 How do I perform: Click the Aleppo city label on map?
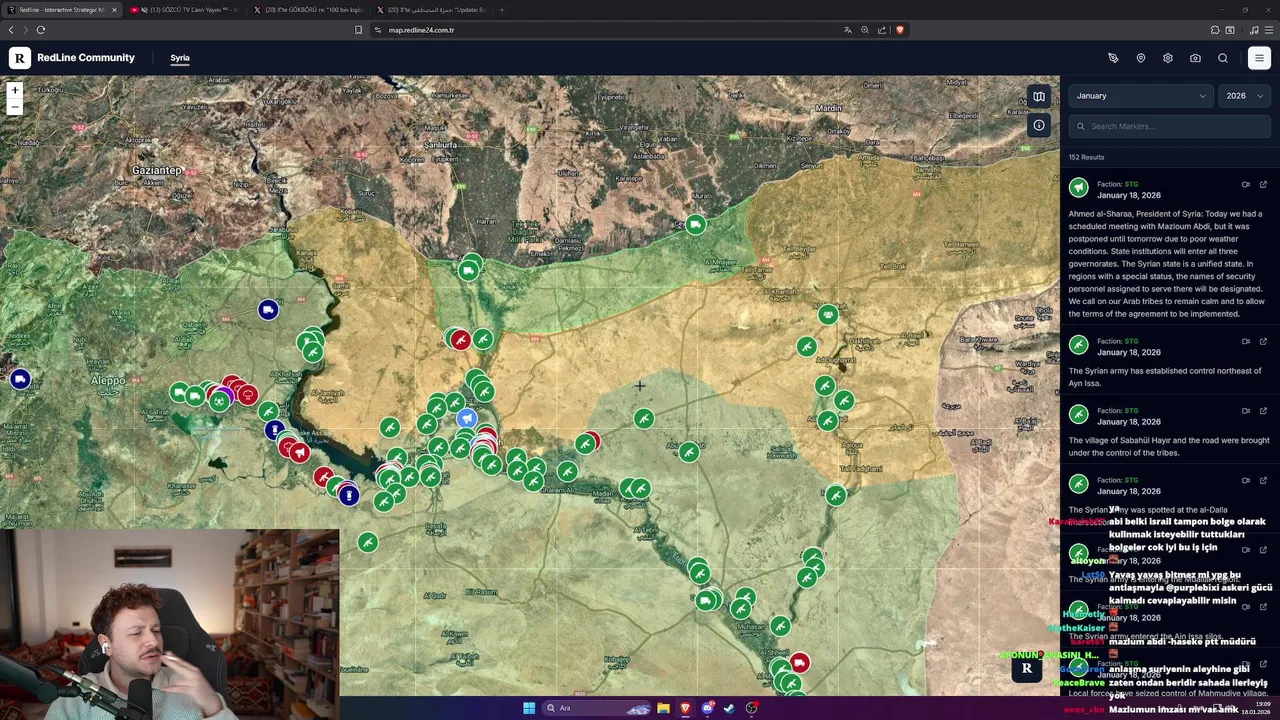click(x=108, y=380)
